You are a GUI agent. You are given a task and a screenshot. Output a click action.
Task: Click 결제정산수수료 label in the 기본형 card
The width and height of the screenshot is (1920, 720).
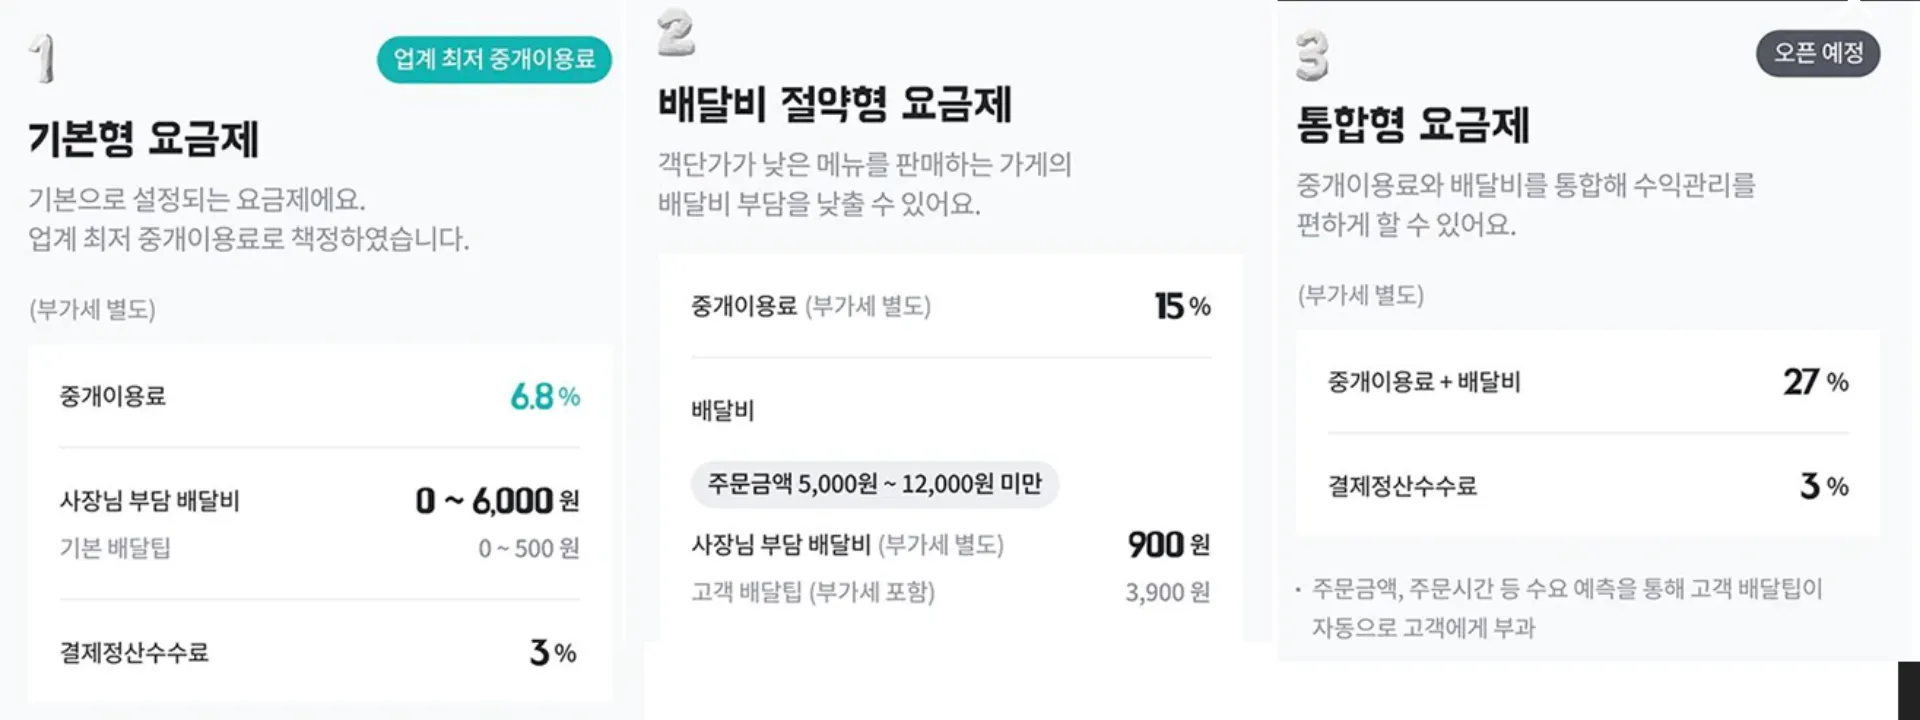(134, 653)
